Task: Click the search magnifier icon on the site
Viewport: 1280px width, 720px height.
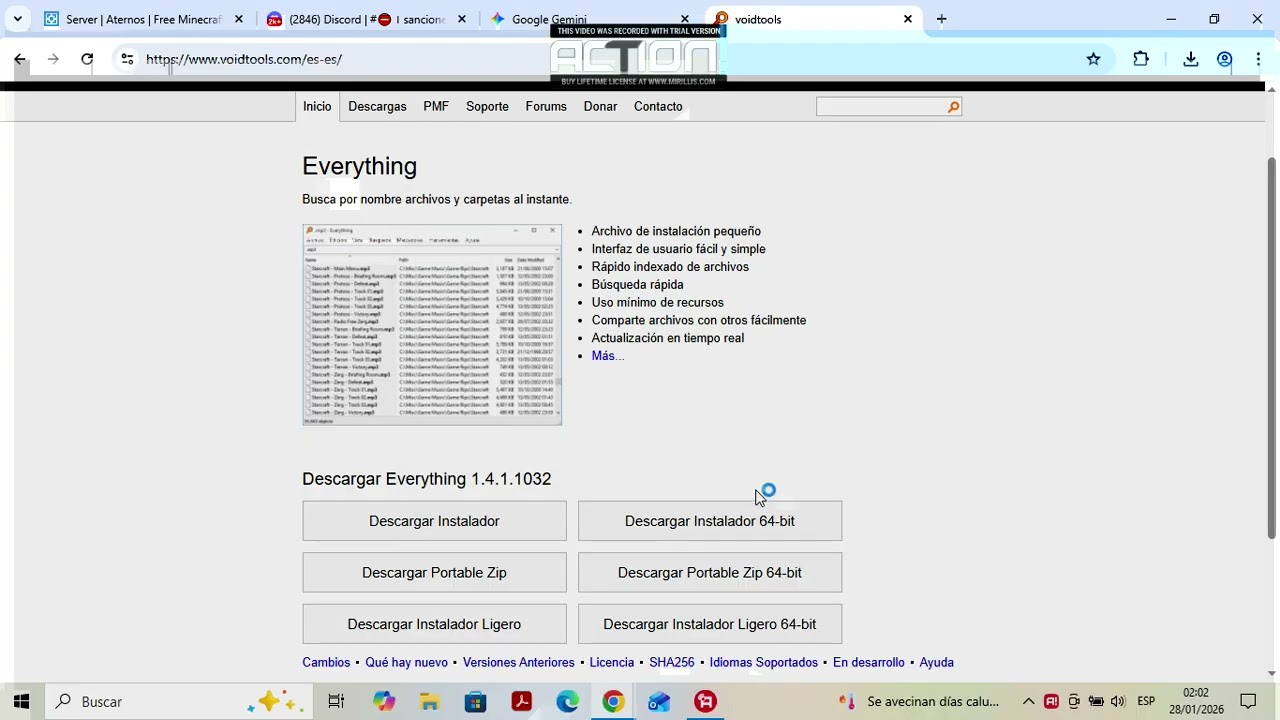Action: click(953, 107)
